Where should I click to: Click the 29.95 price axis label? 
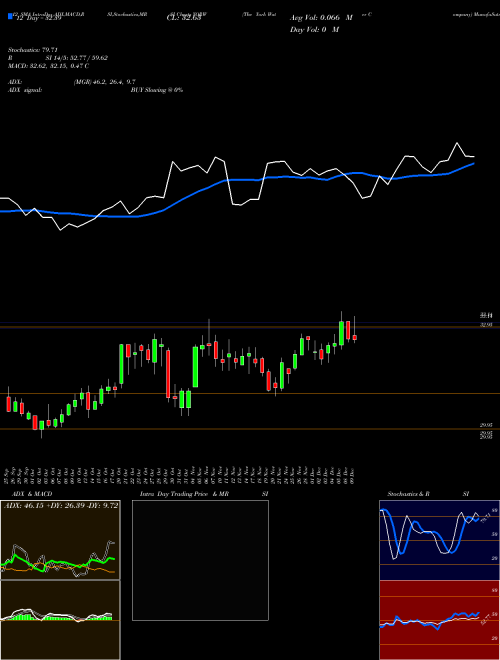pos(487,425)
